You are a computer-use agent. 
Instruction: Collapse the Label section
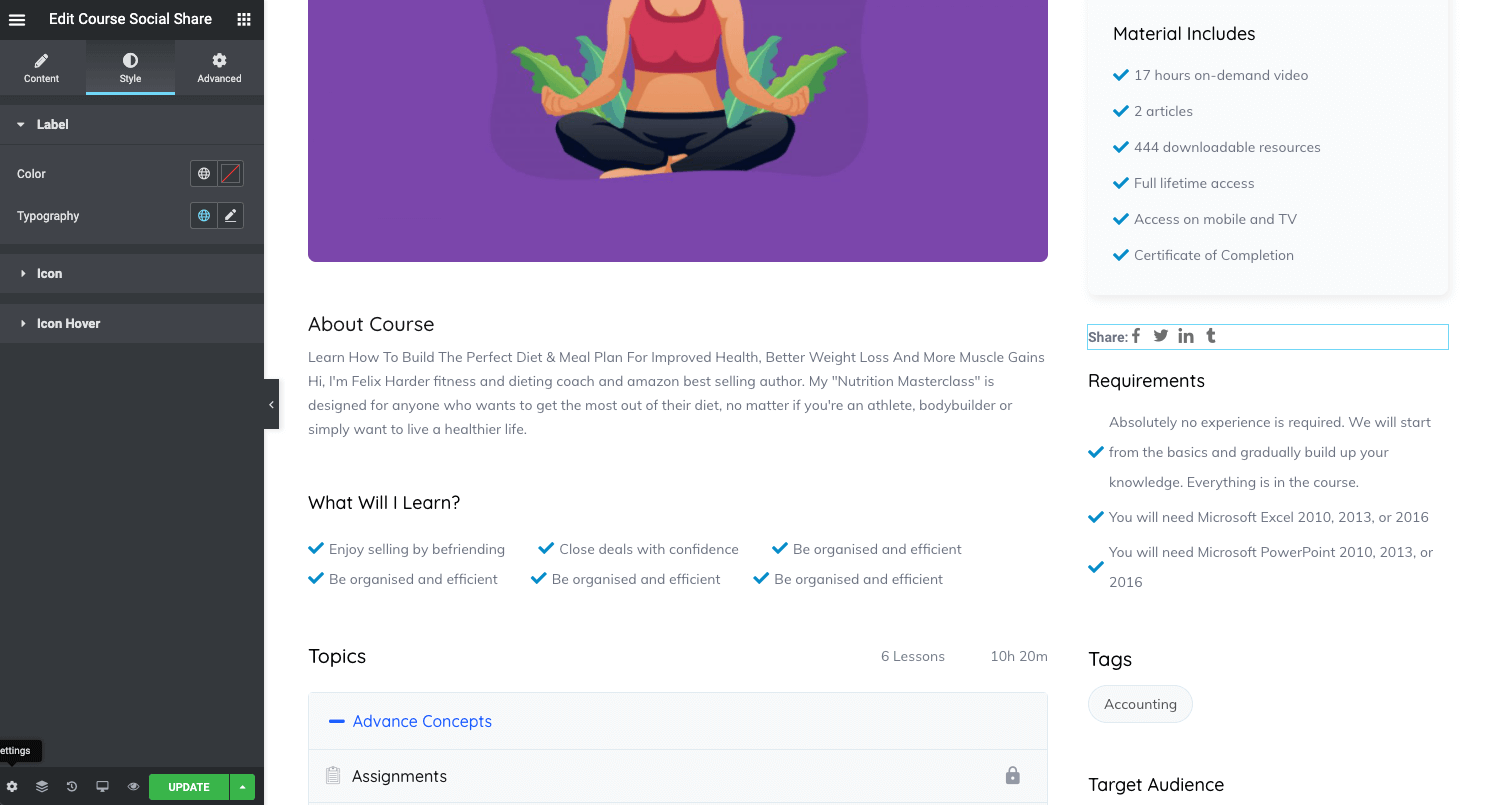click(132, 125)
